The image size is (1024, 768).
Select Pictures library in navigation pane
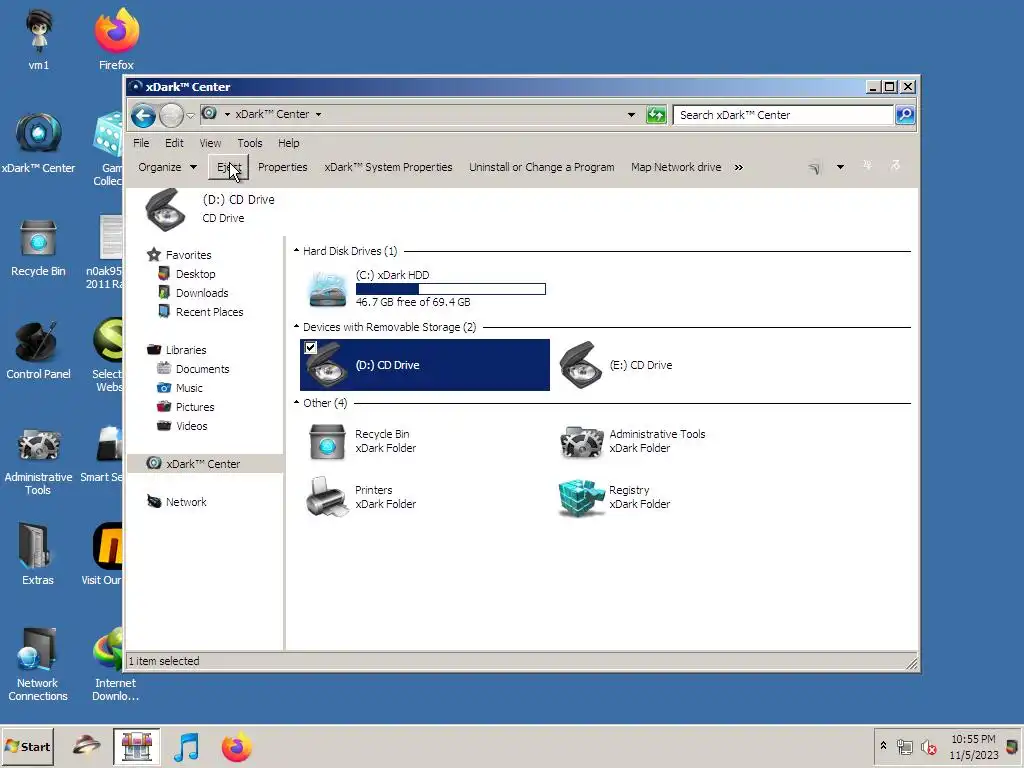[195, 406]
